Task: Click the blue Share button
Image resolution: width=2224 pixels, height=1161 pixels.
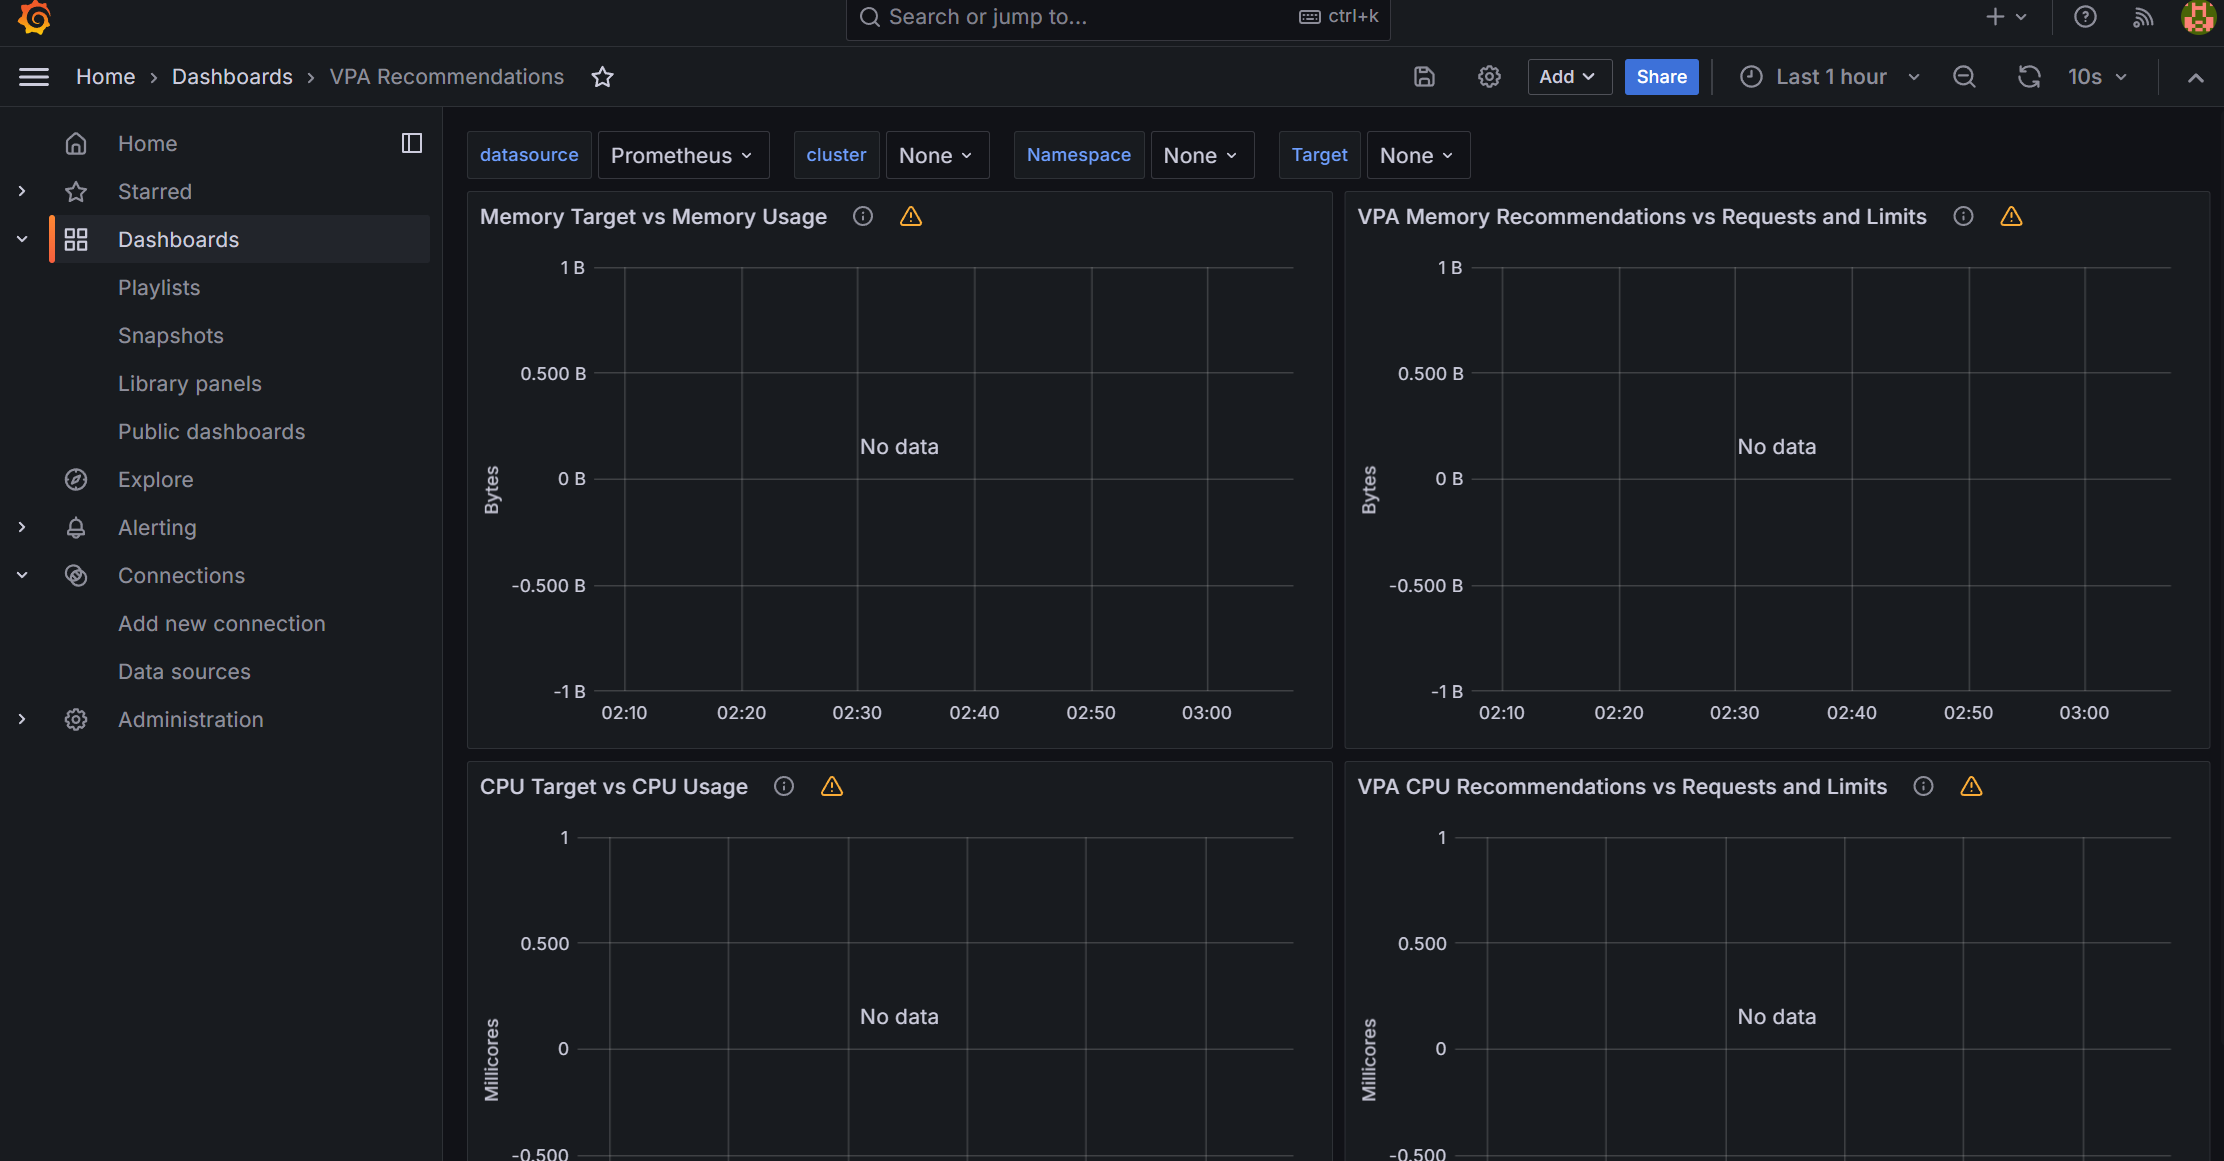Action: 1661,77
